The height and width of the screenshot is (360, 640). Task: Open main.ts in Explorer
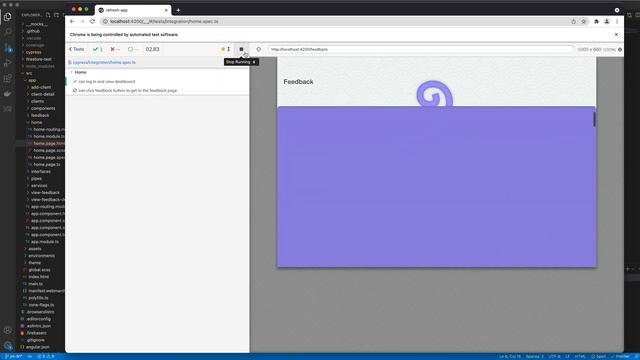pos(36,284)
